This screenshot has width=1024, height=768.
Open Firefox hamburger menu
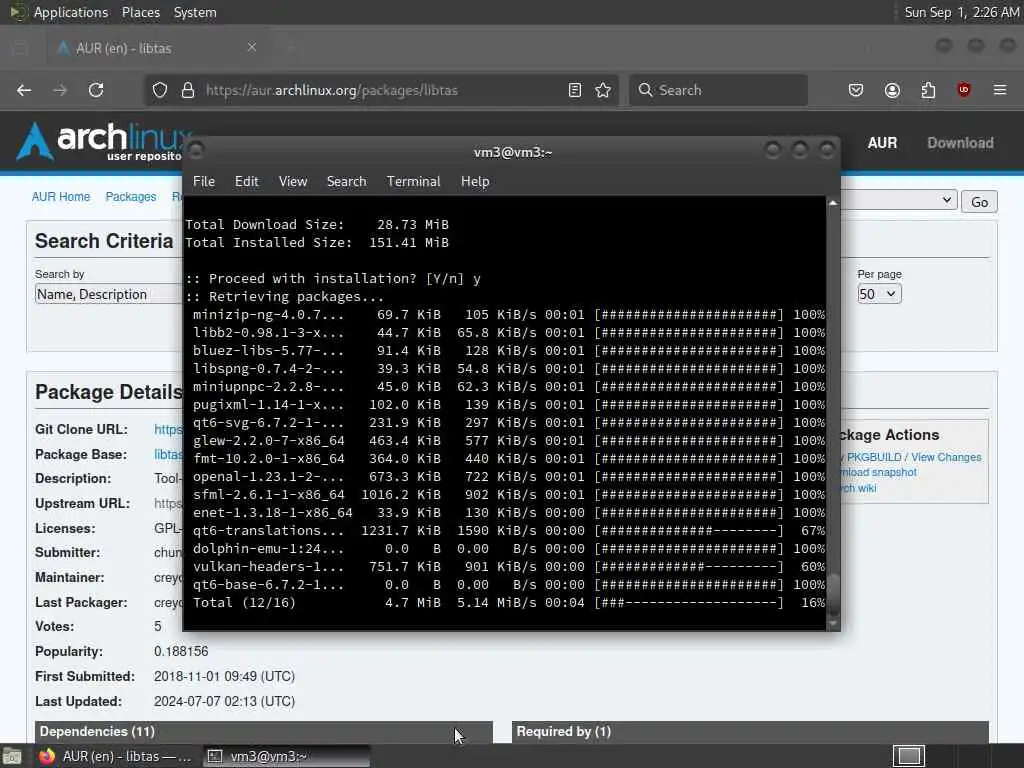click(1000, 90)
